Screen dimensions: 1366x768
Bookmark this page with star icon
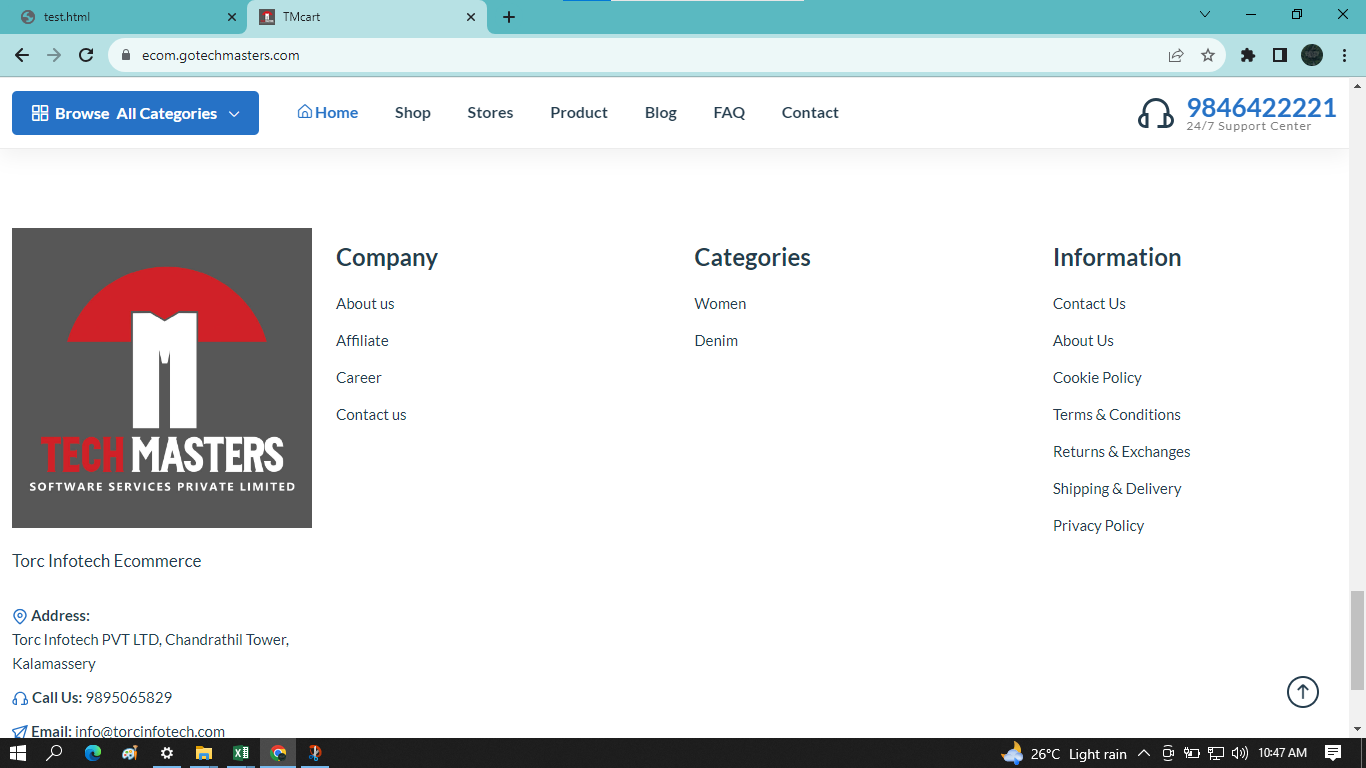pos(1207,56)
